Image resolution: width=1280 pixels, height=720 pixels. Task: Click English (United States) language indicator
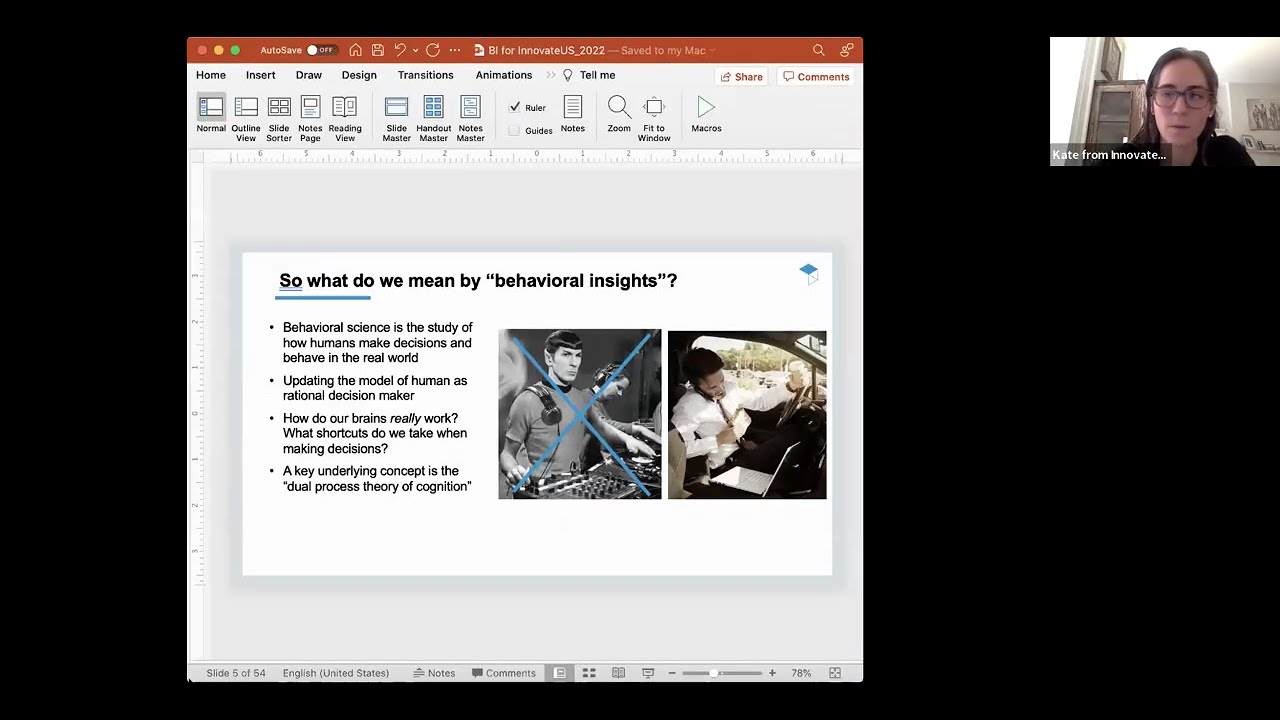tap(336, 673)
